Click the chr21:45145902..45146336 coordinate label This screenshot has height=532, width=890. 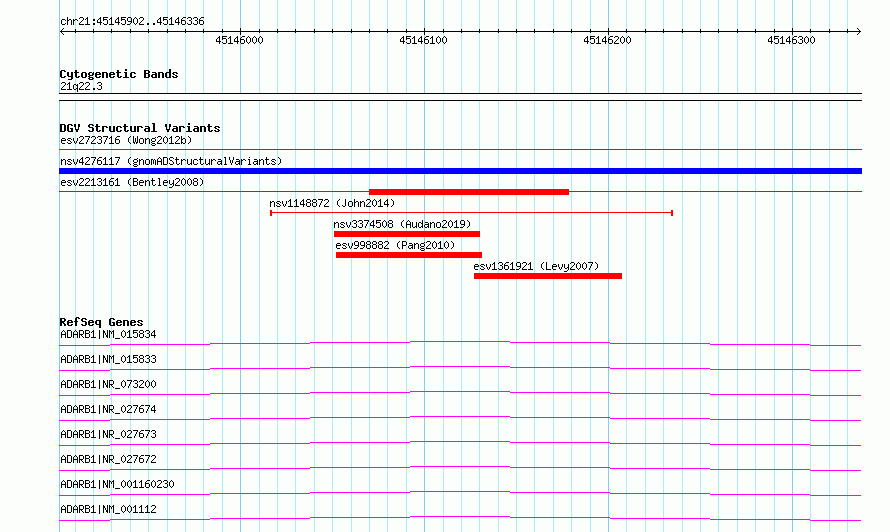click(132, 22)
